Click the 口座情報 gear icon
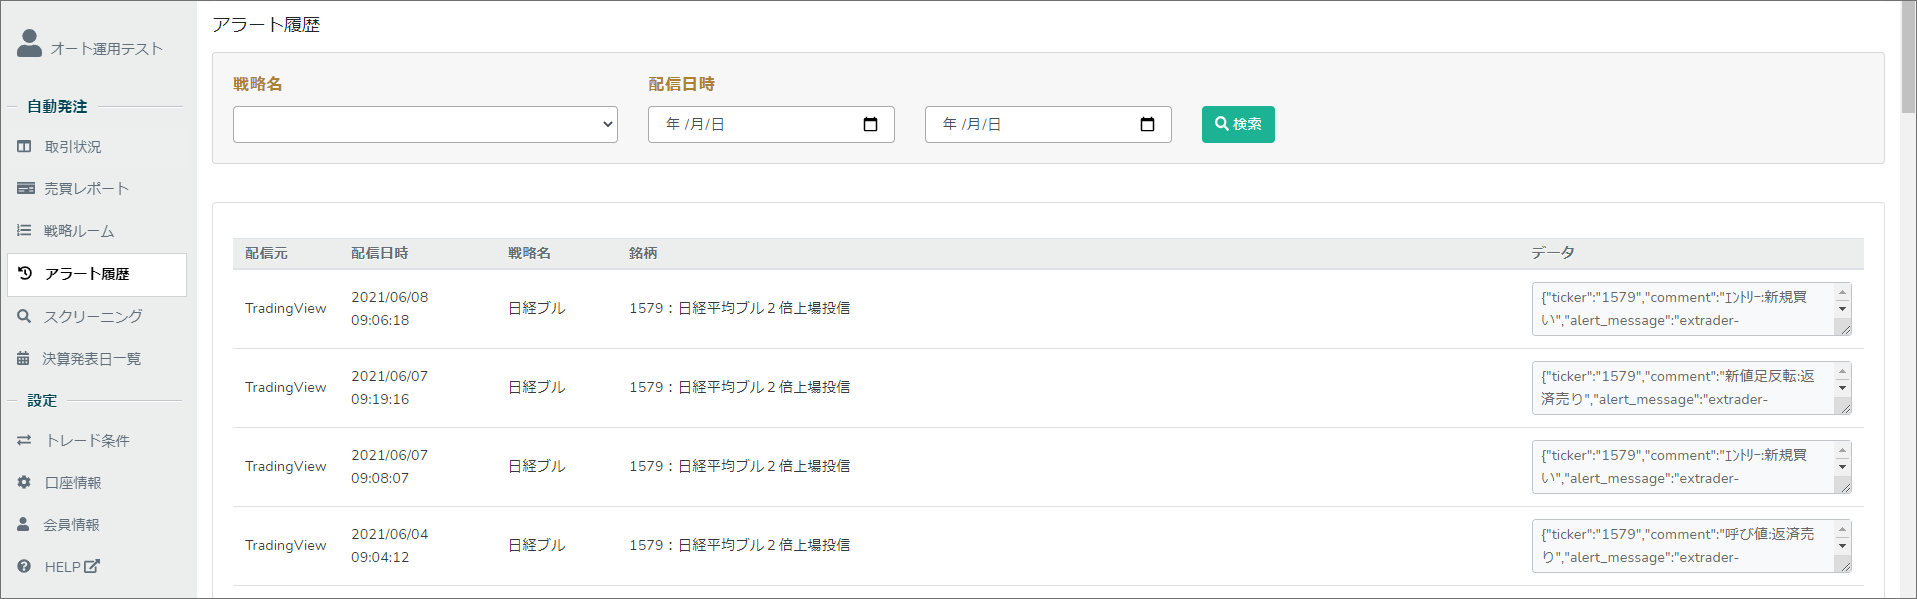 (24, 482)
